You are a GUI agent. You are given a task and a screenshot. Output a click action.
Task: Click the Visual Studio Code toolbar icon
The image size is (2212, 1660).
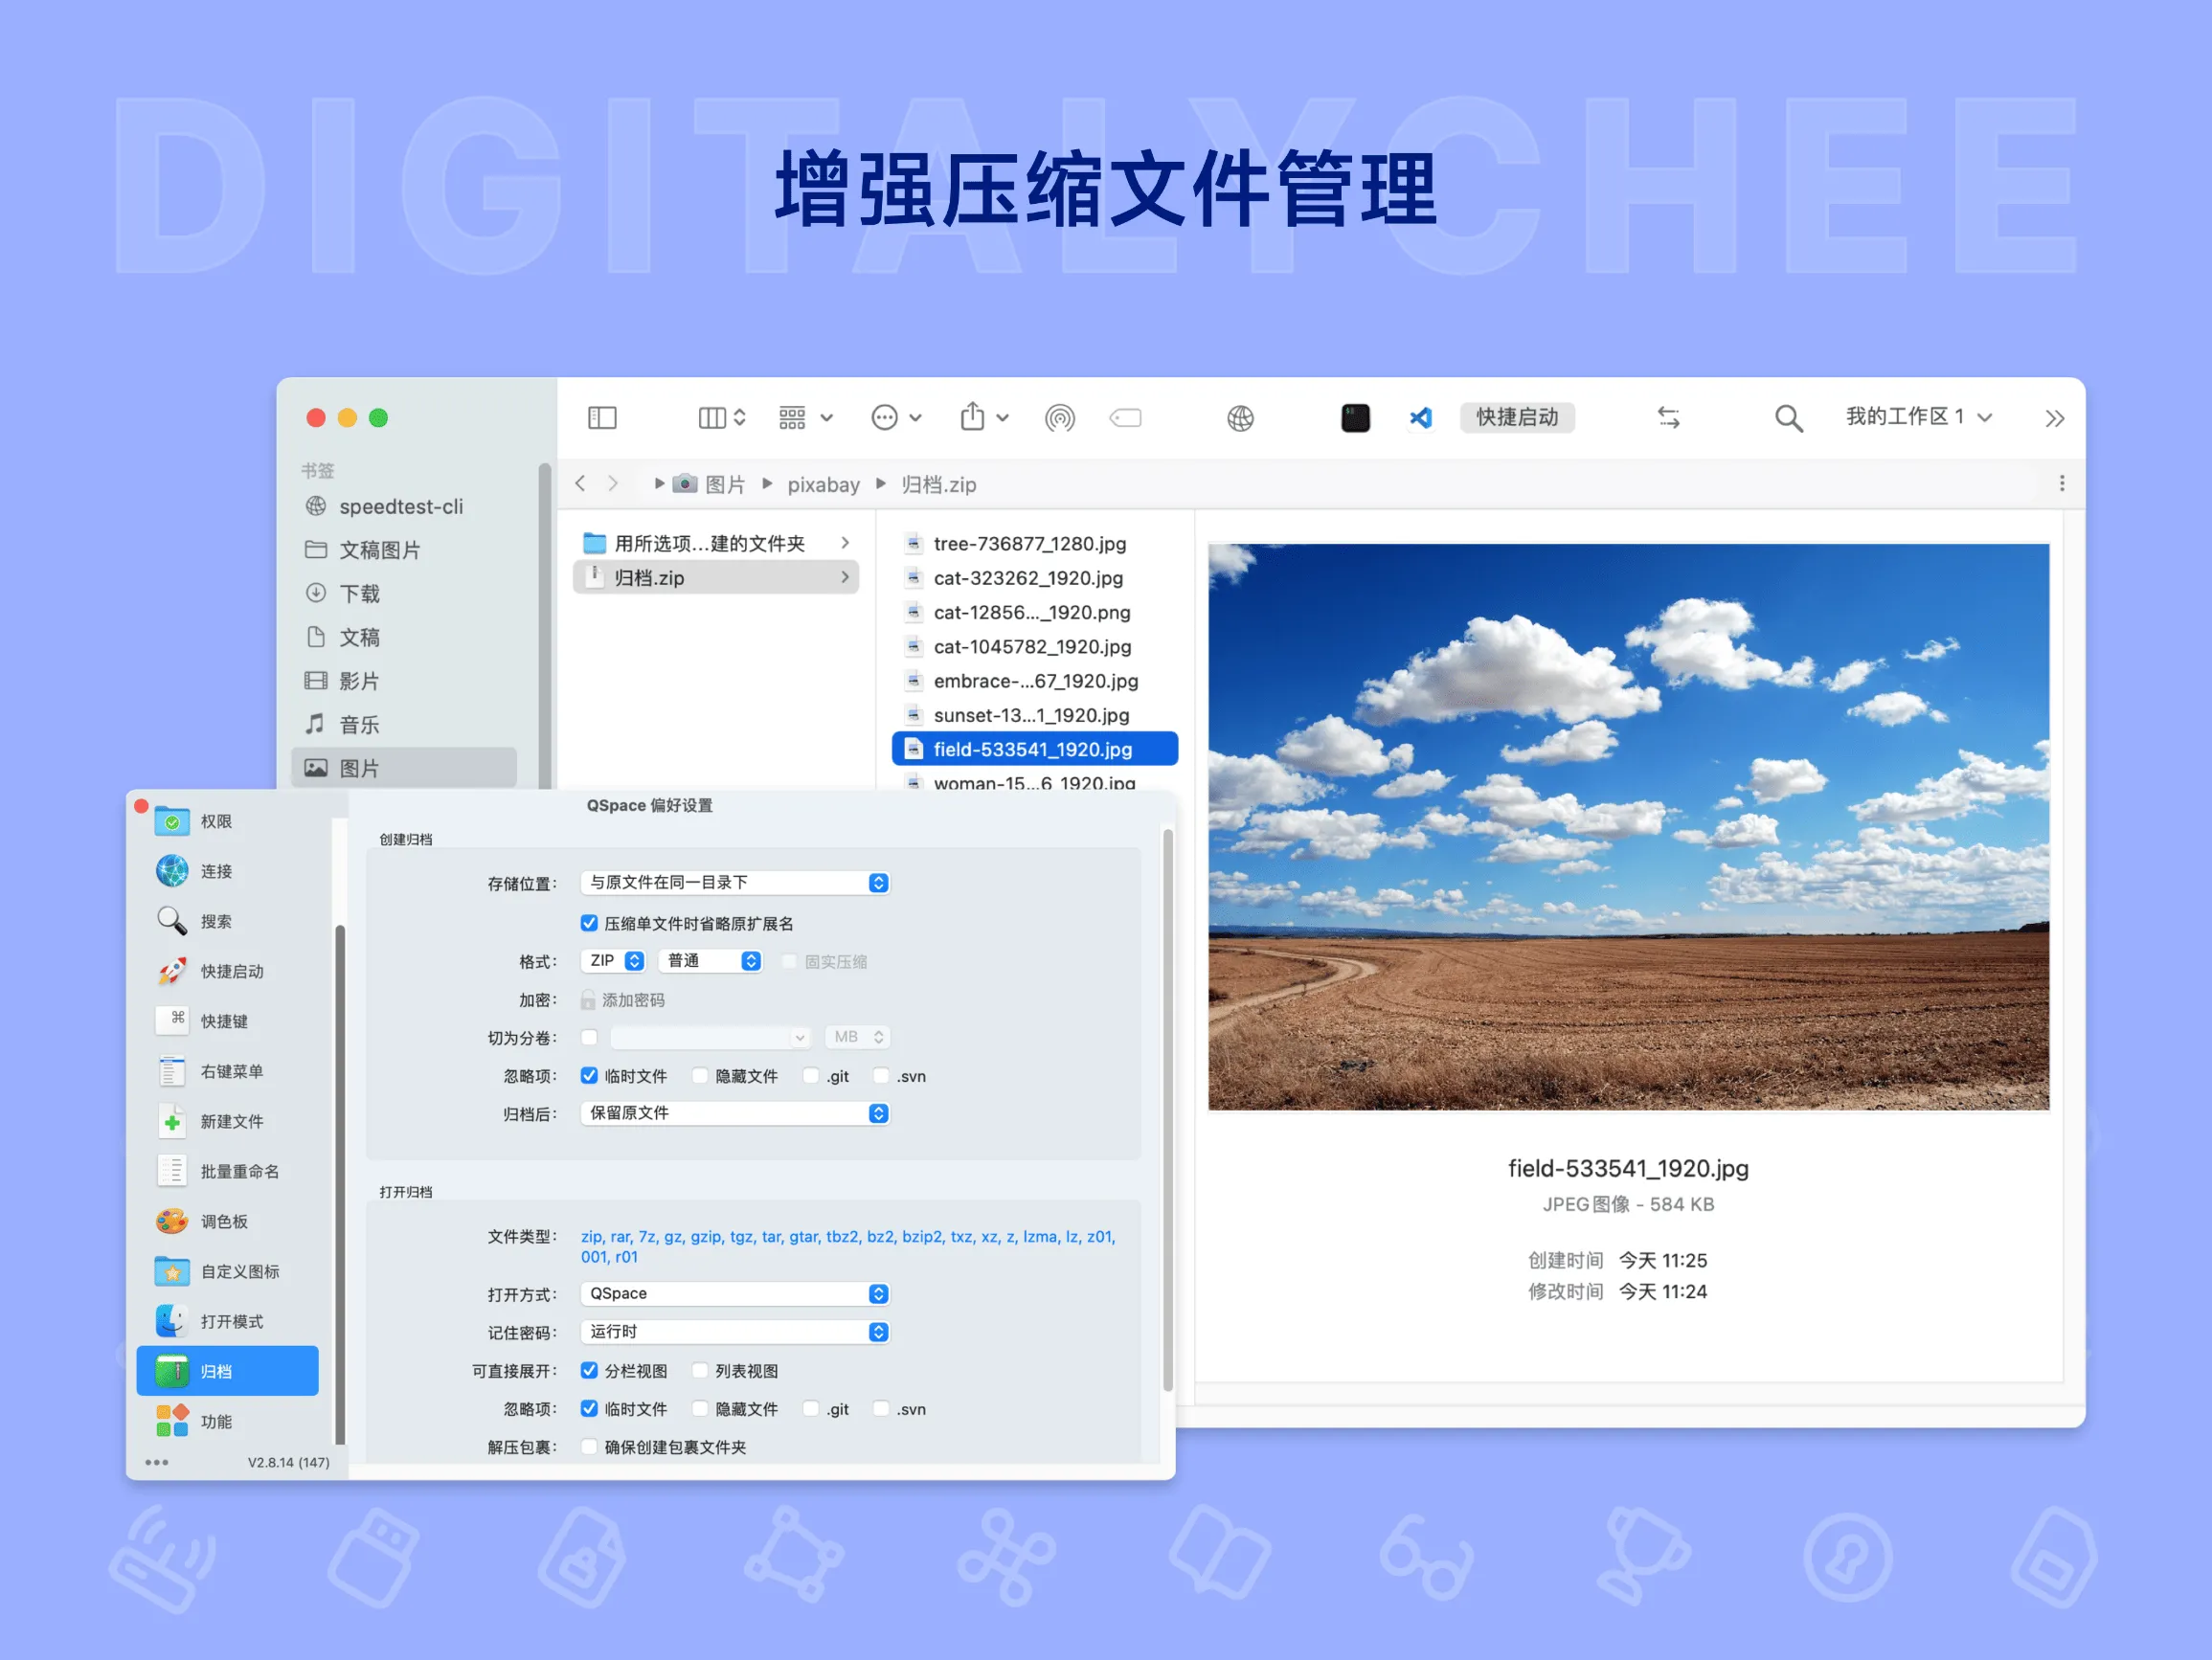tap(1420, 417)
